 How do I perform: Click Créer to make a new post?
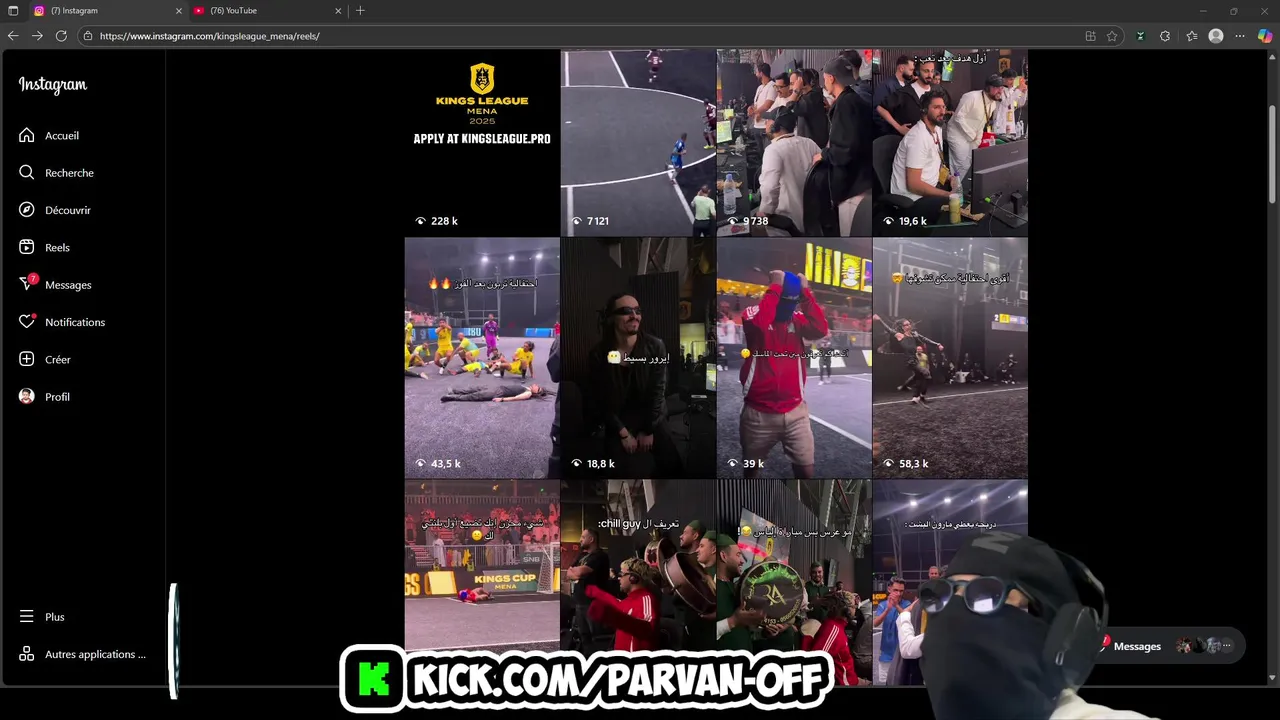46,359
